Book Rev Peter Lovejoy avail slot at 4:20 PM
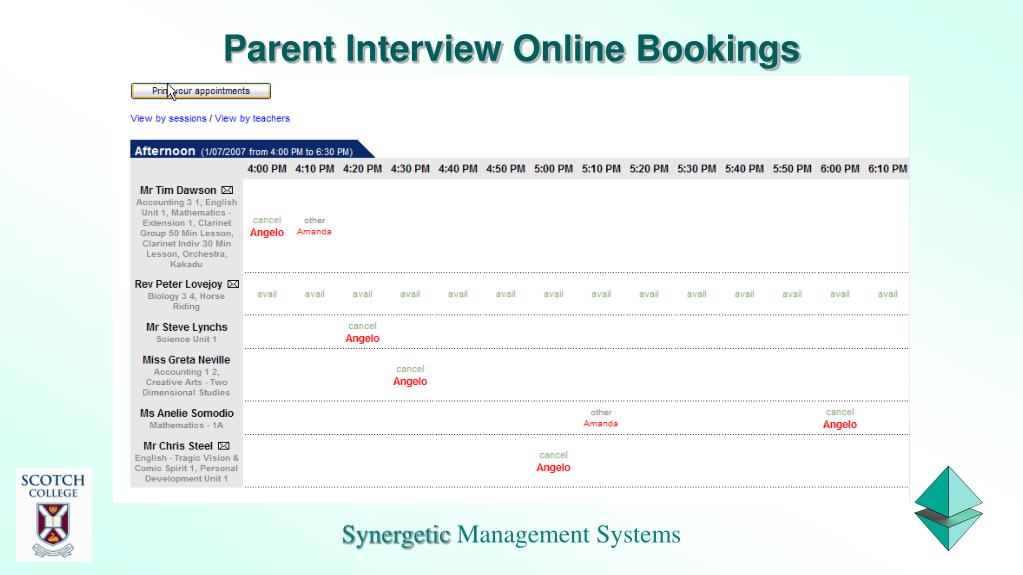 pos(362,294)
